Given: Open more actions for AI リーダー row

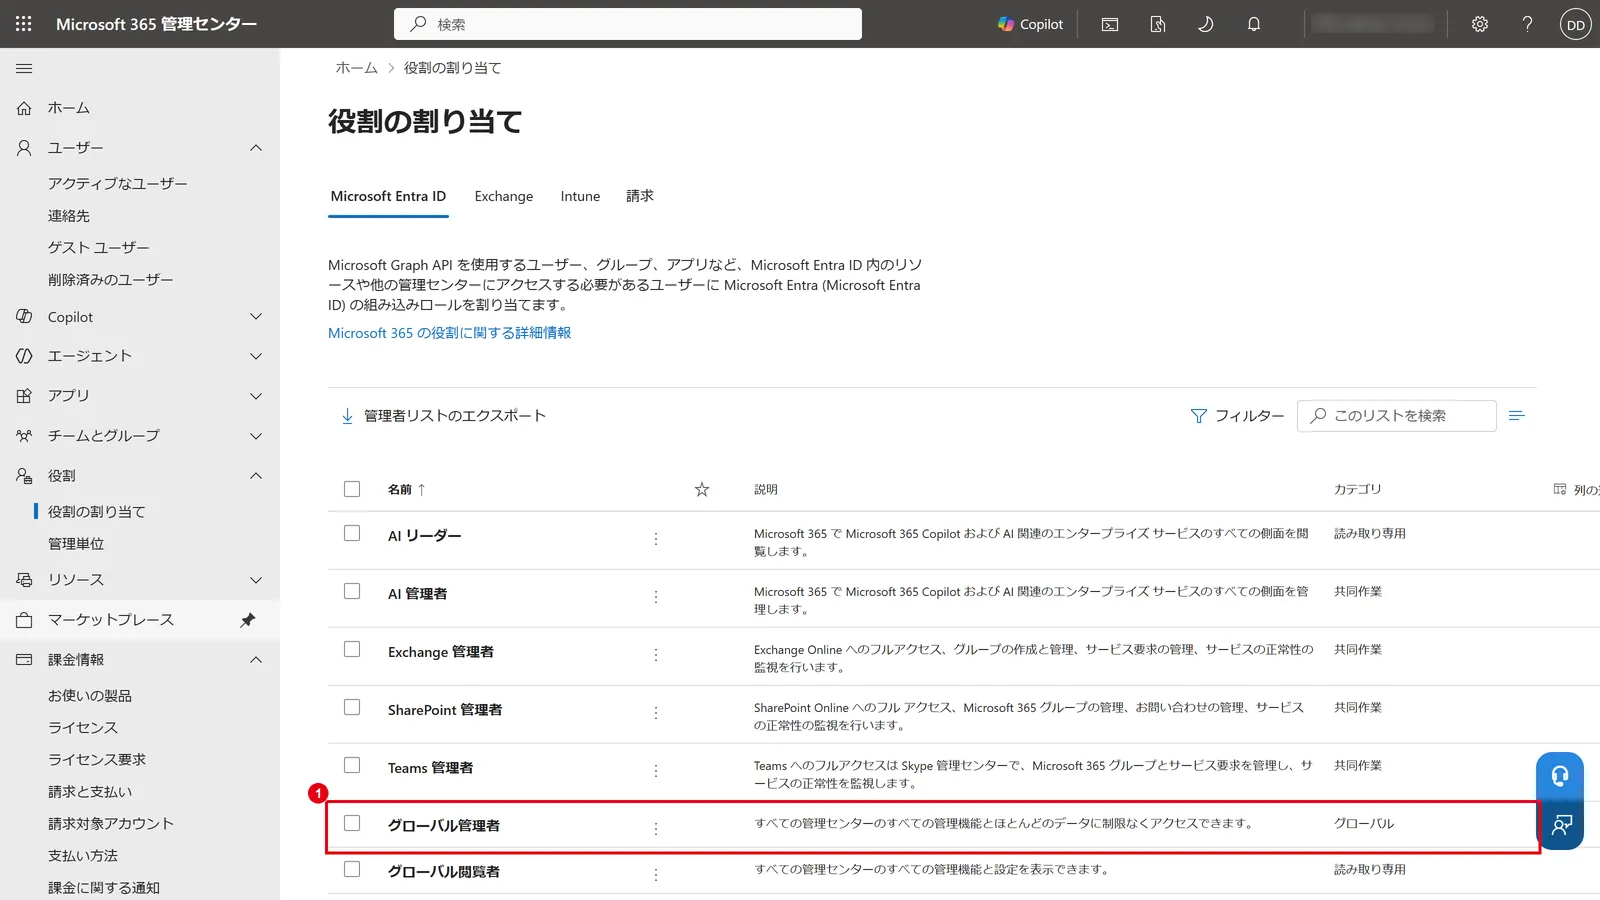Looking at the screenshot, I should point(656,539).
